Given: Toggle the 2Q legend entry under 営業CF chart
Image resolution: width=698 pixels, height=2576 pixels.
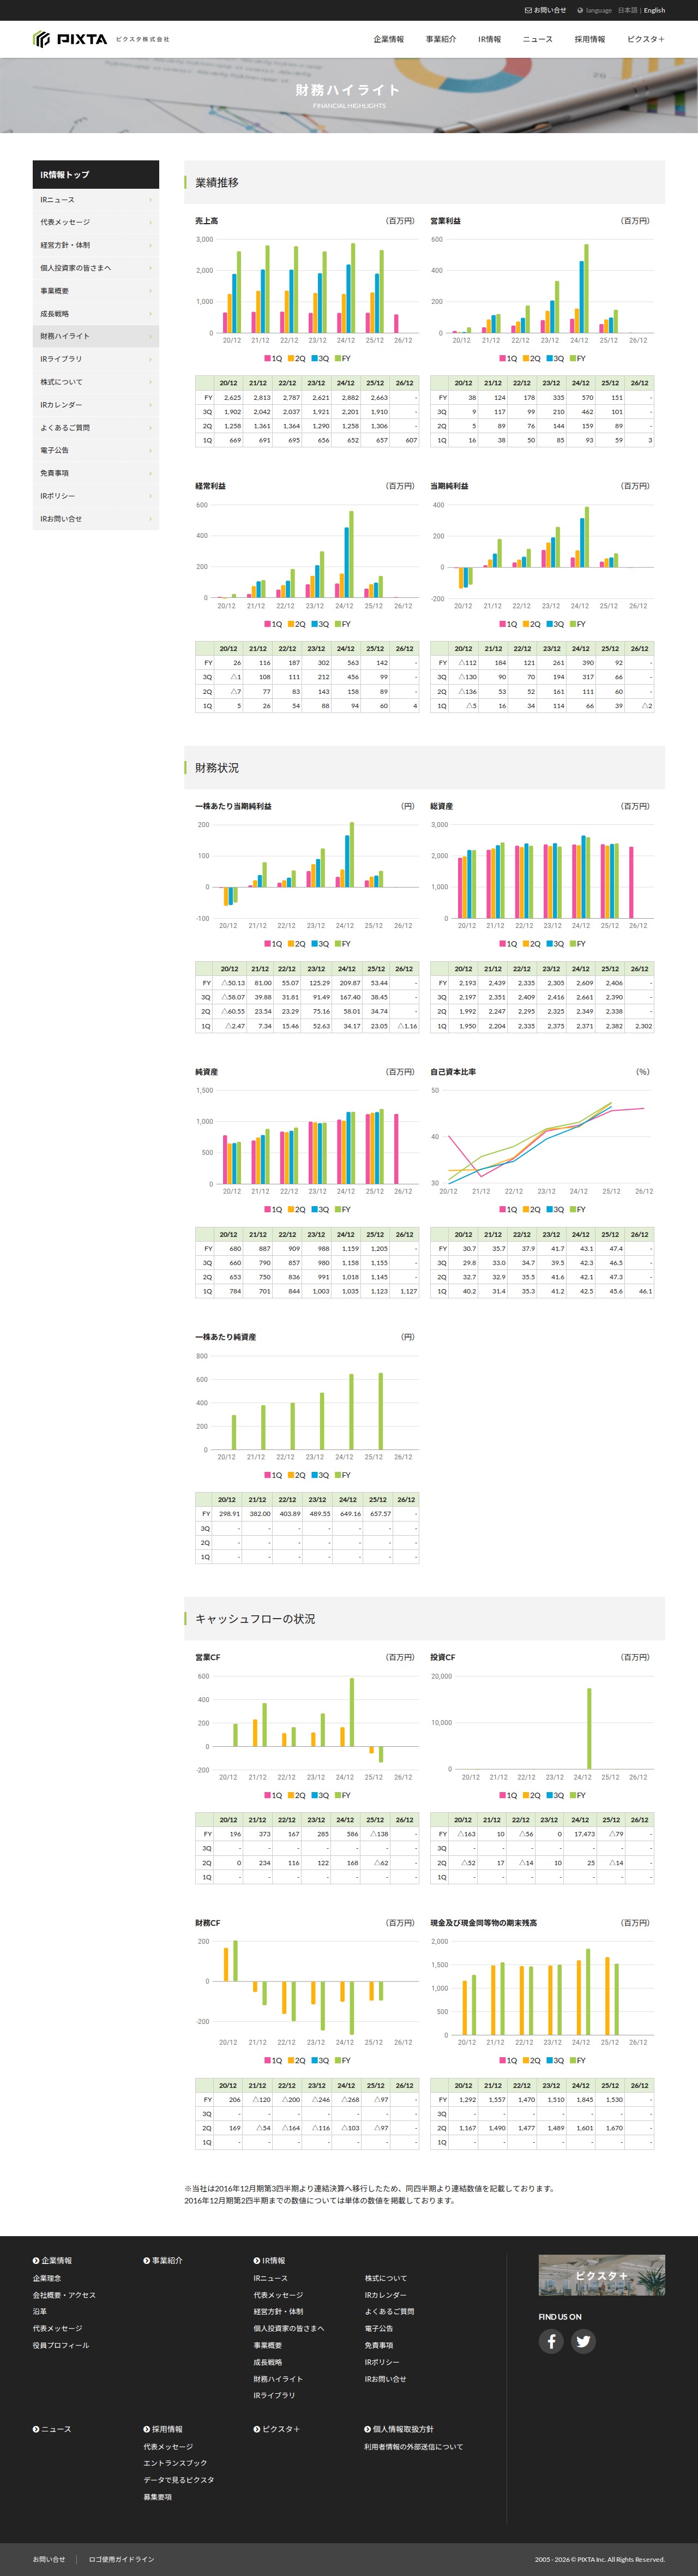Looking at the screenshot, I should [296, 1795].
